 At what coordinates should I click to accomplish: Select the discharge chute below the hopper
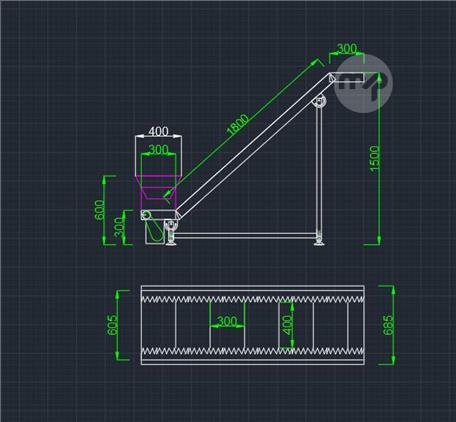155,232
